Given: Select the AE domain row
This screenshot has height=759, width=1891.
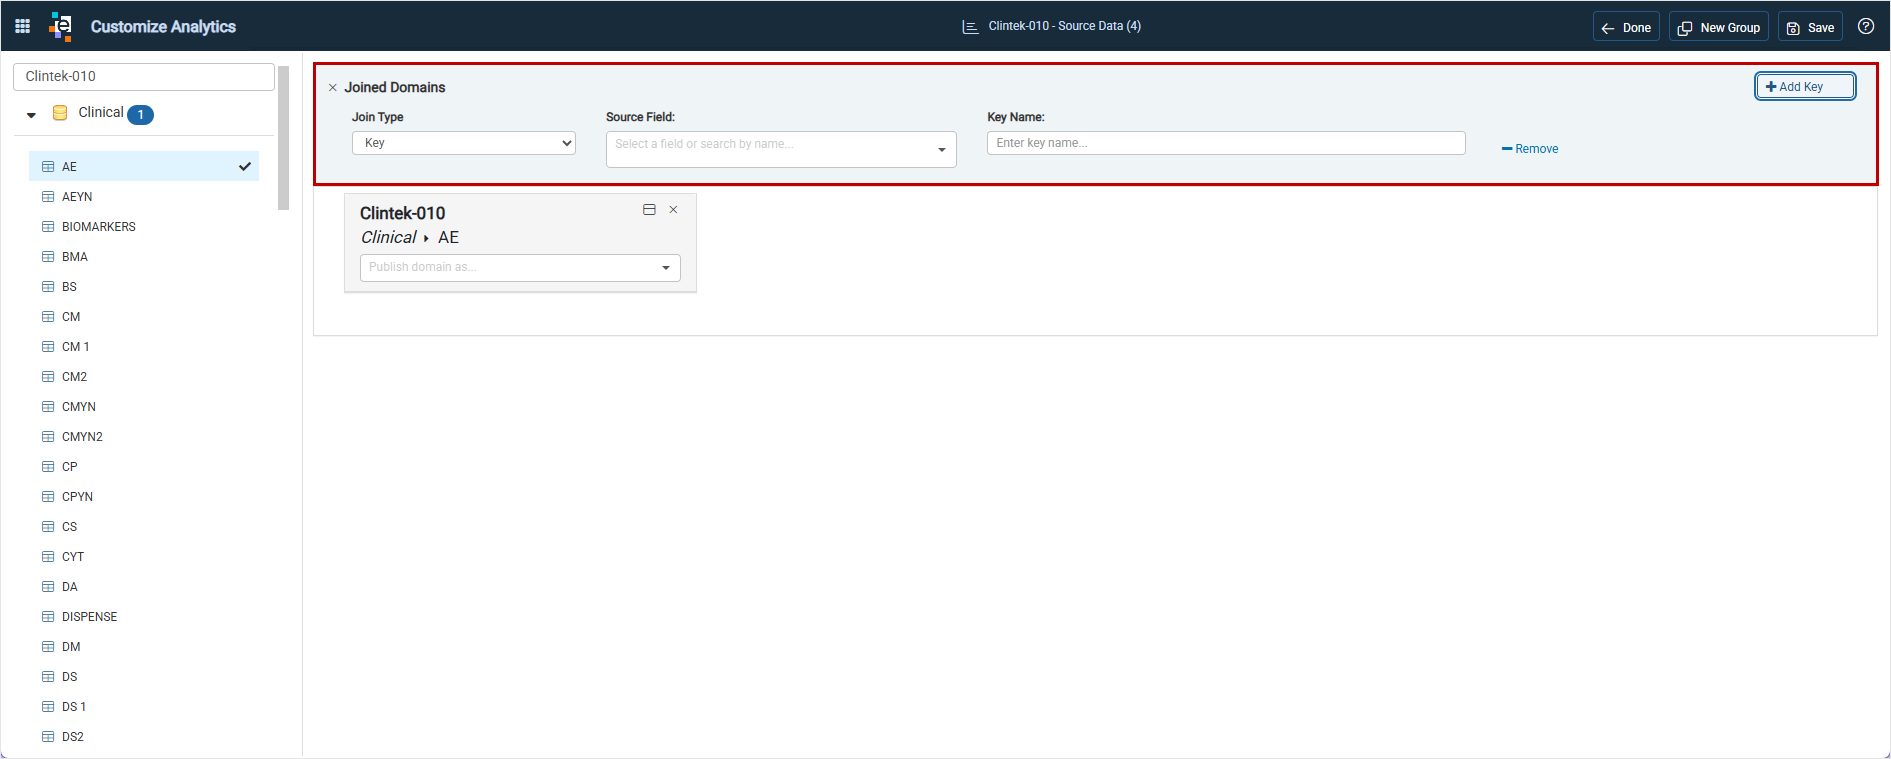Looking at the screenshot, I should pyautogui.click(x=144, y=166).
